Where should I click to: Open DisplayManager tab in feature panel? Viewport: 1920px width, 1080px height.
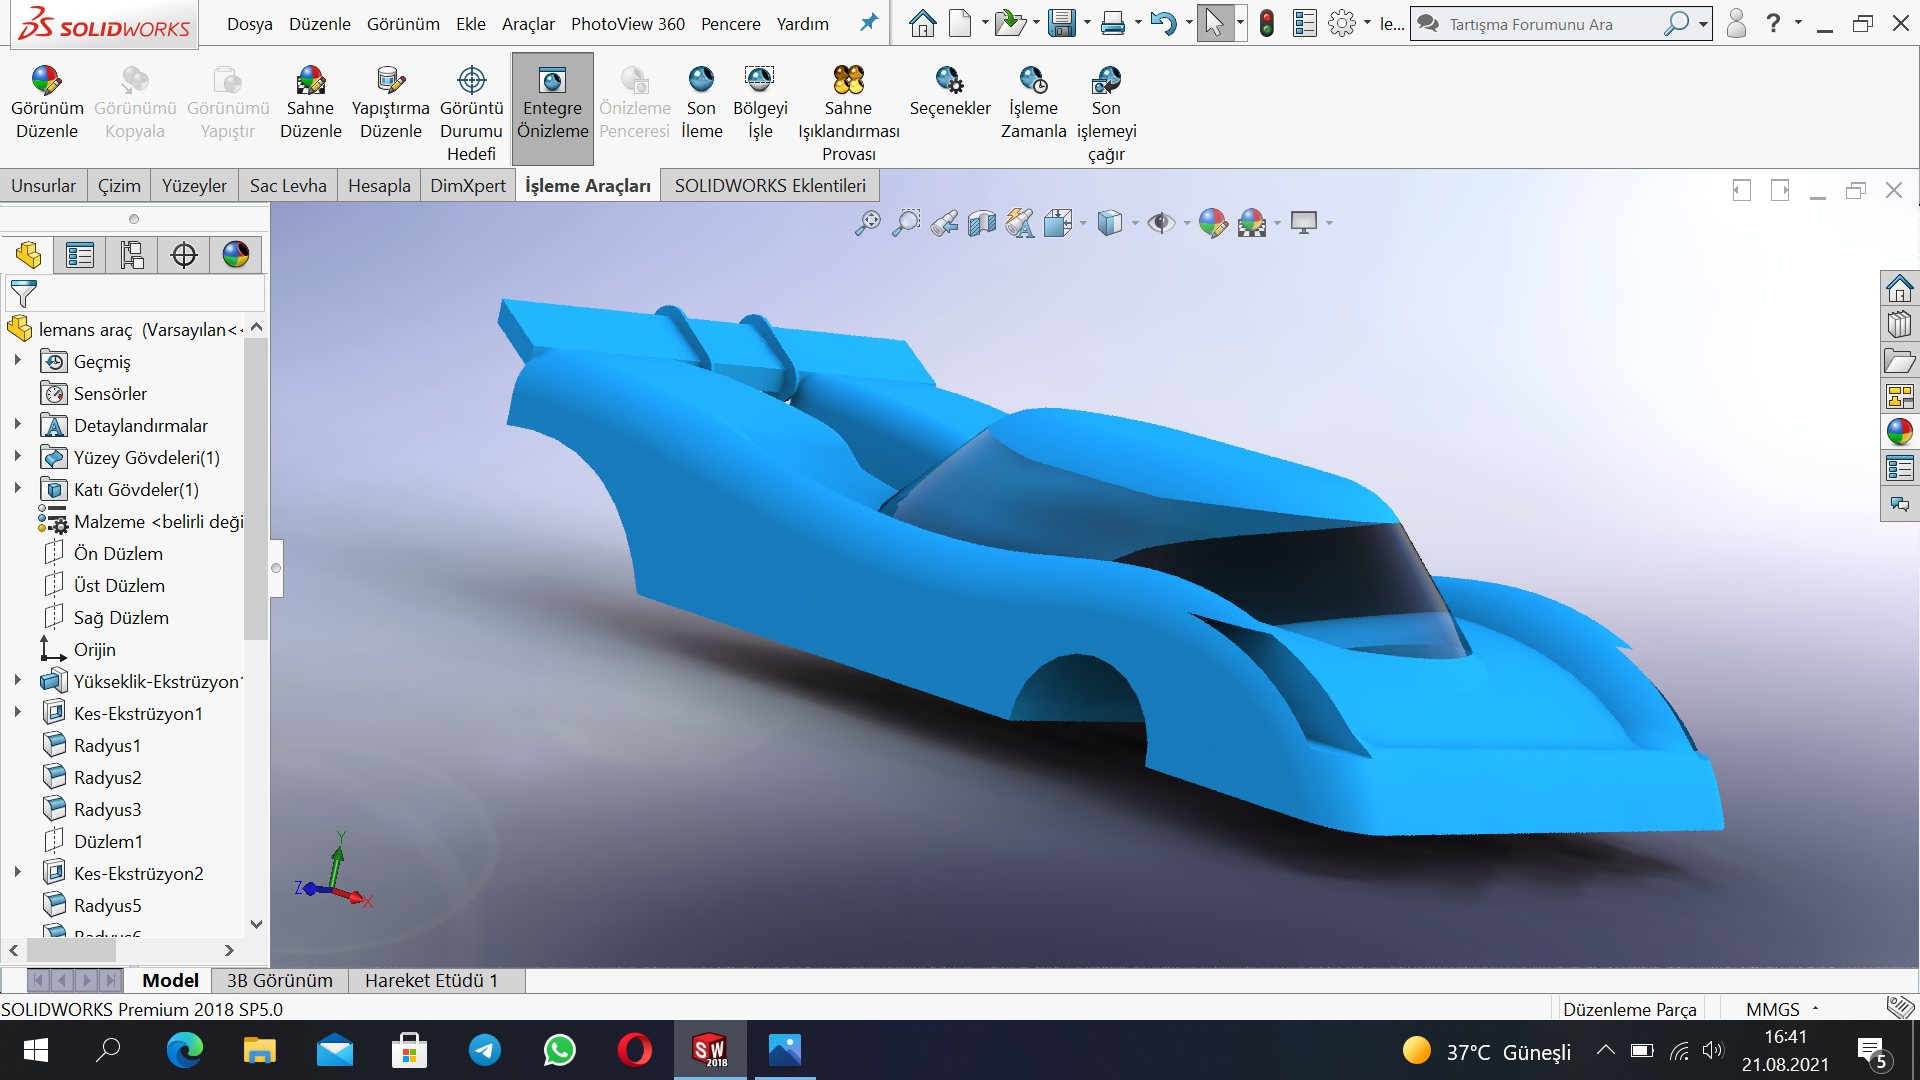click(236, 255)
